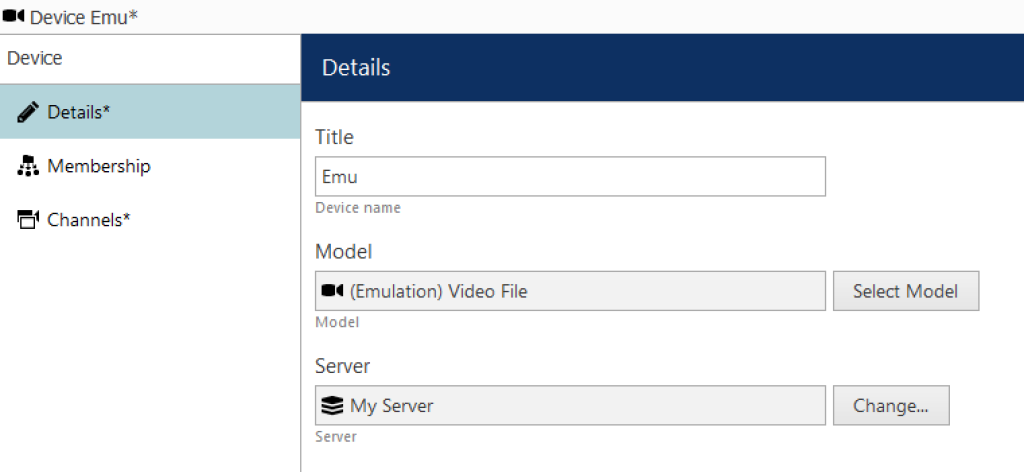The height and width of the screenshot is (472, 1024).
Task: Open the Details* sidebar section
Action: [x=150, y=112]
